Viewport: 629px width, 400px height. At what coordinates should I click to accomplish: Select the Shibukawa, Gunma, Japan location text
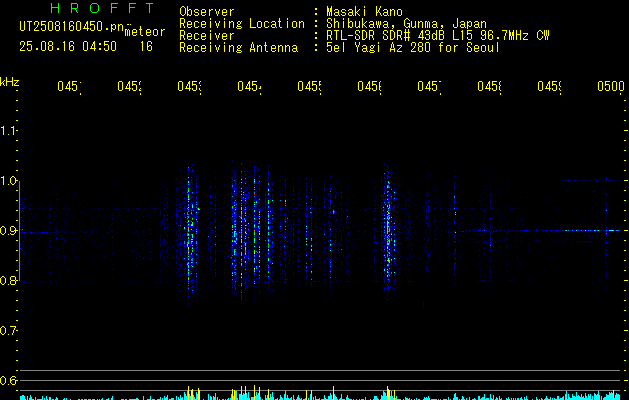coord(406,24)
